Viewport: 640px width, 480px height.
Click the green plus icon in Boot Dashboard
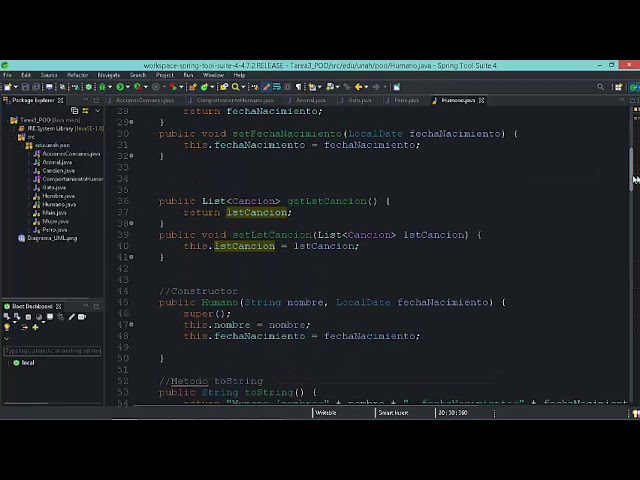pyautogui.click(x=35, y=327)
